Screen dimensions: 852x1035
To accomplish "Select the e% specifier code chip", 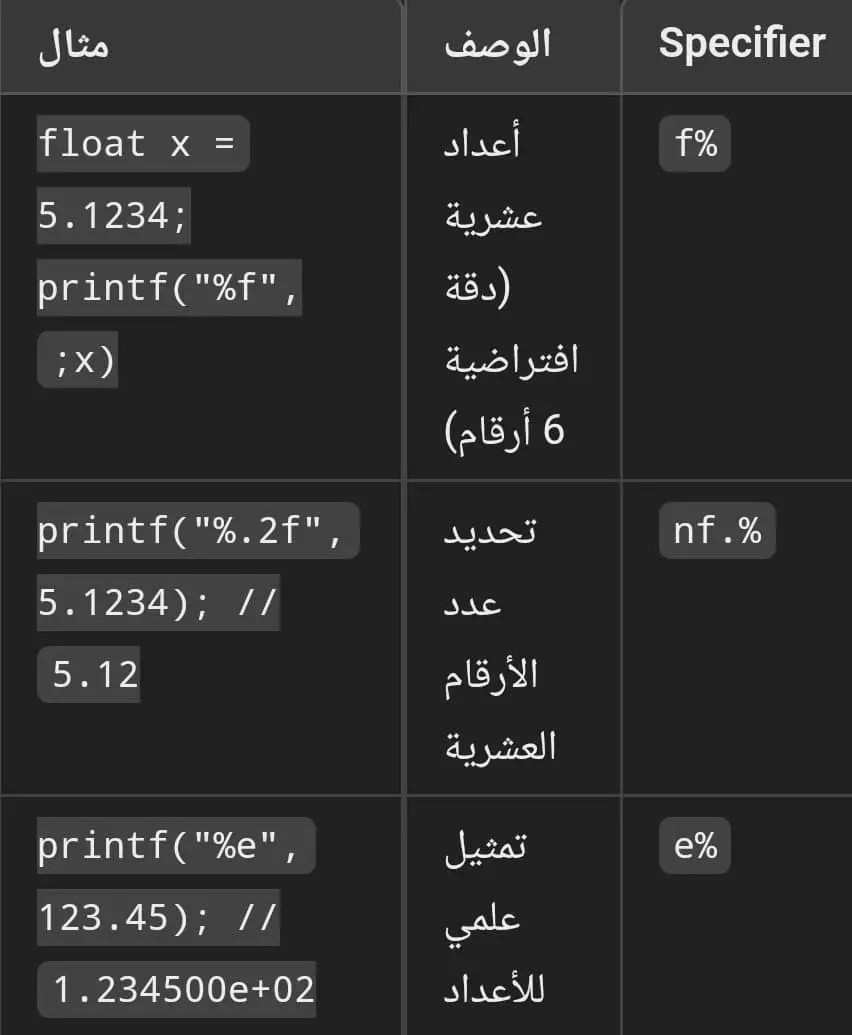I will (695, 846).
